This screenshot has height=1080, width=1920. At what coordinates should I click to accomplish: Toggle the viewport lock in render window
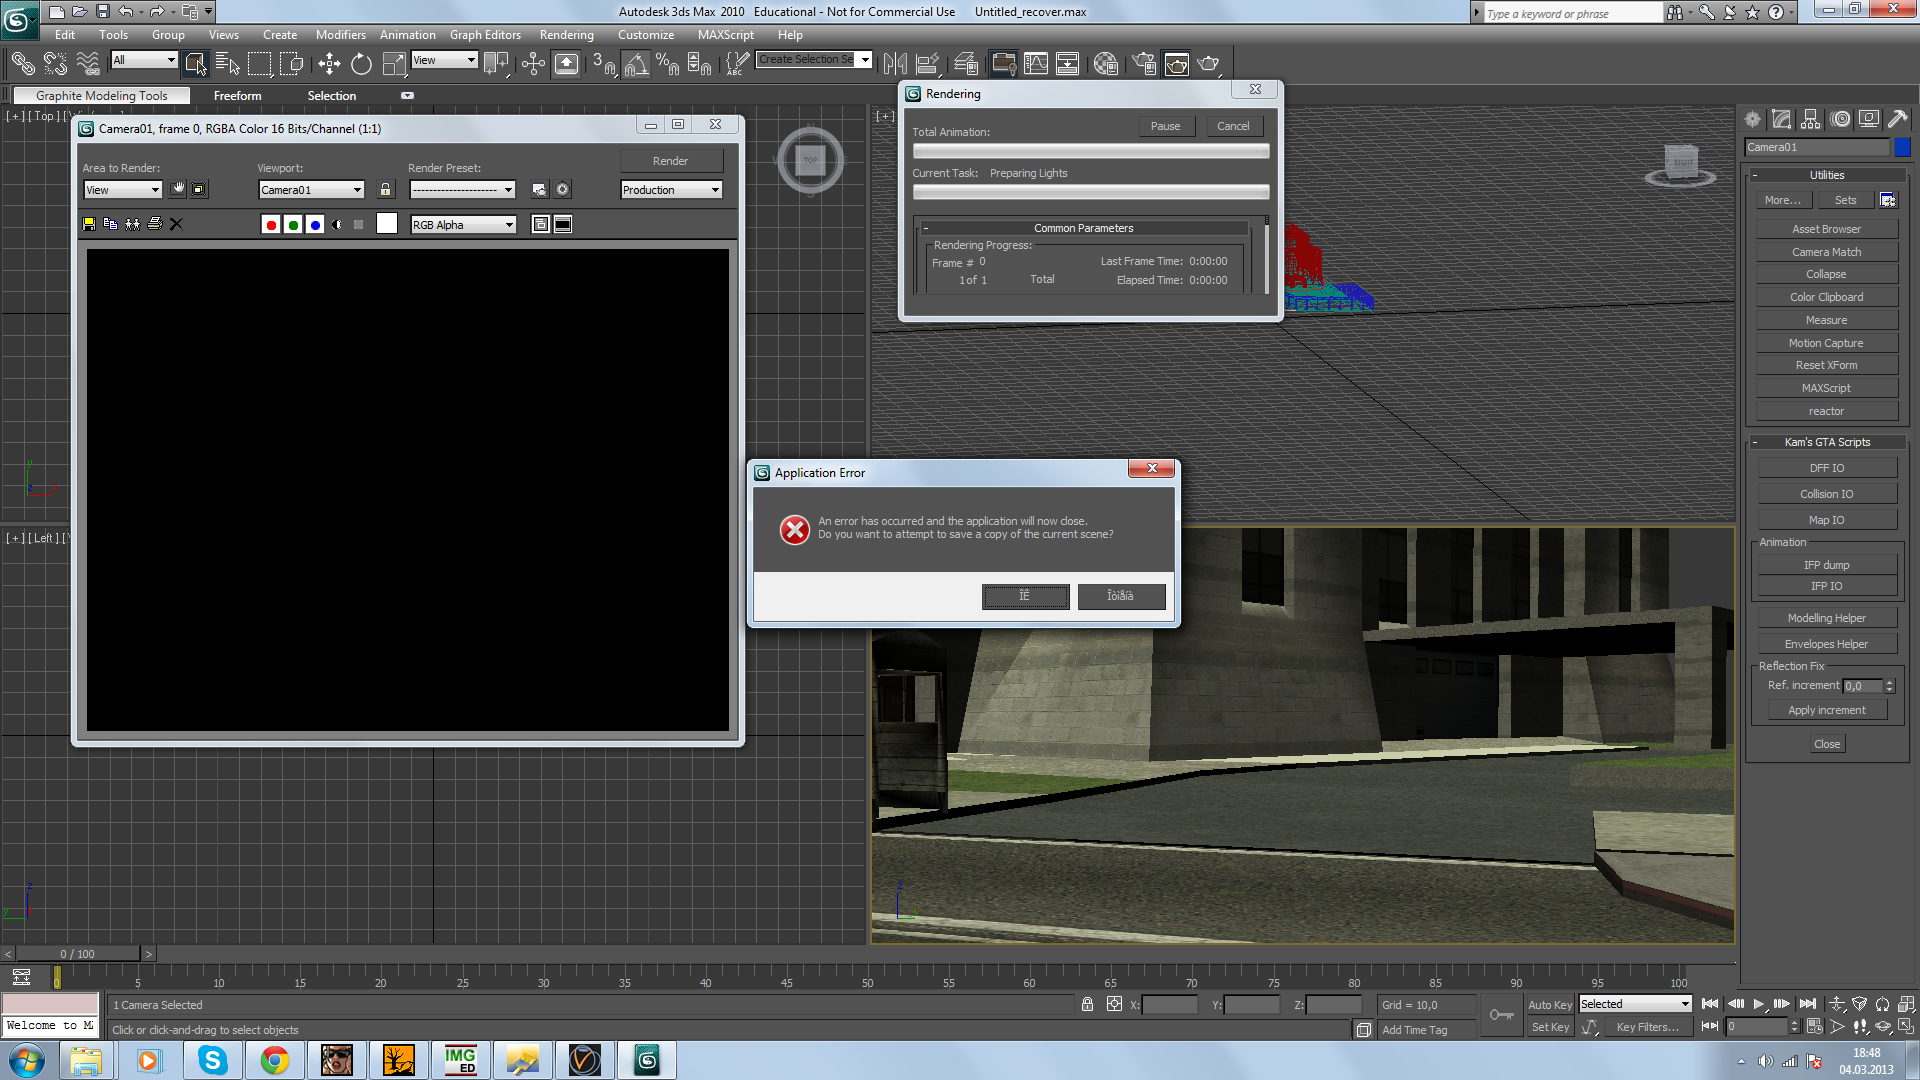pyautogui.click(x=385, y=190)
